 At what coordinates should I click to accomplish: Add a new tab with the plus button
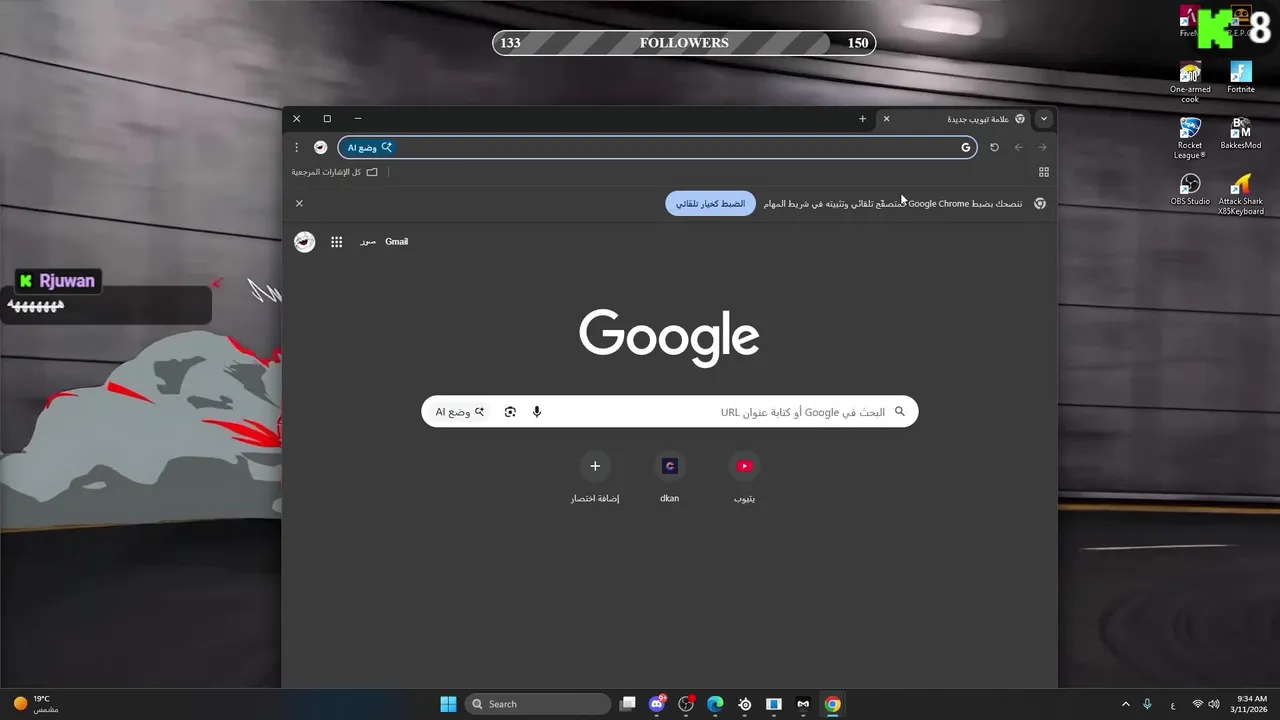point(862,119)
